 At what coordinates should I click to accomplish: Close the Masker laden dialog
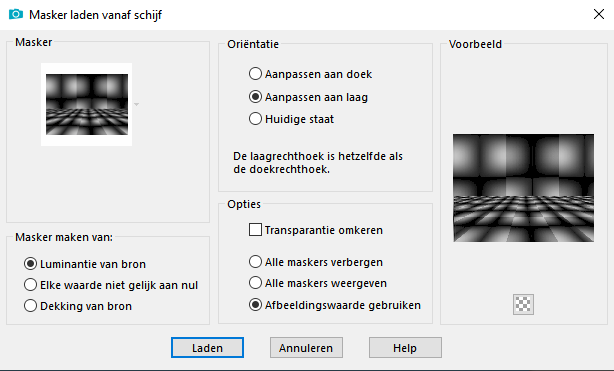tap(599, 14)
